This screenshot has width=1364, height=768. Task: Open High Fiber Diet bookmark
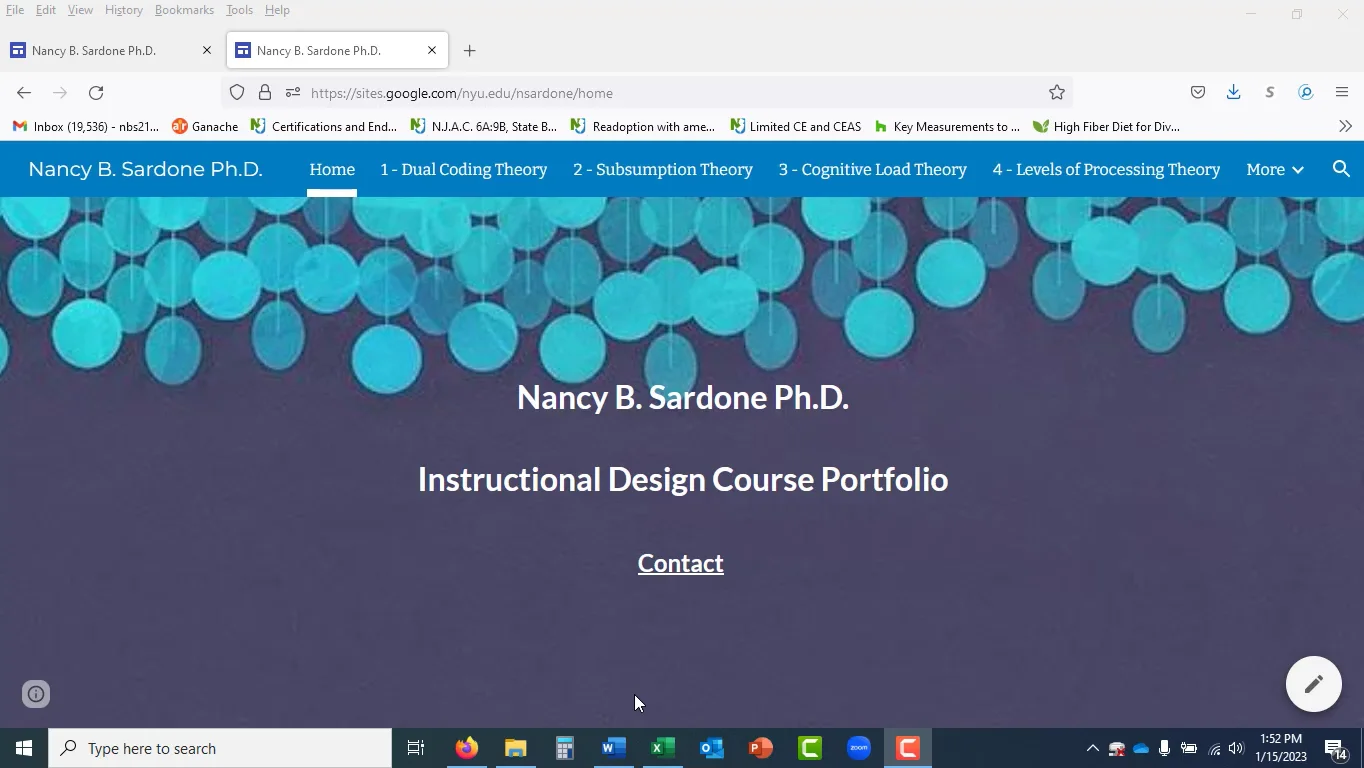point(1106,127)
